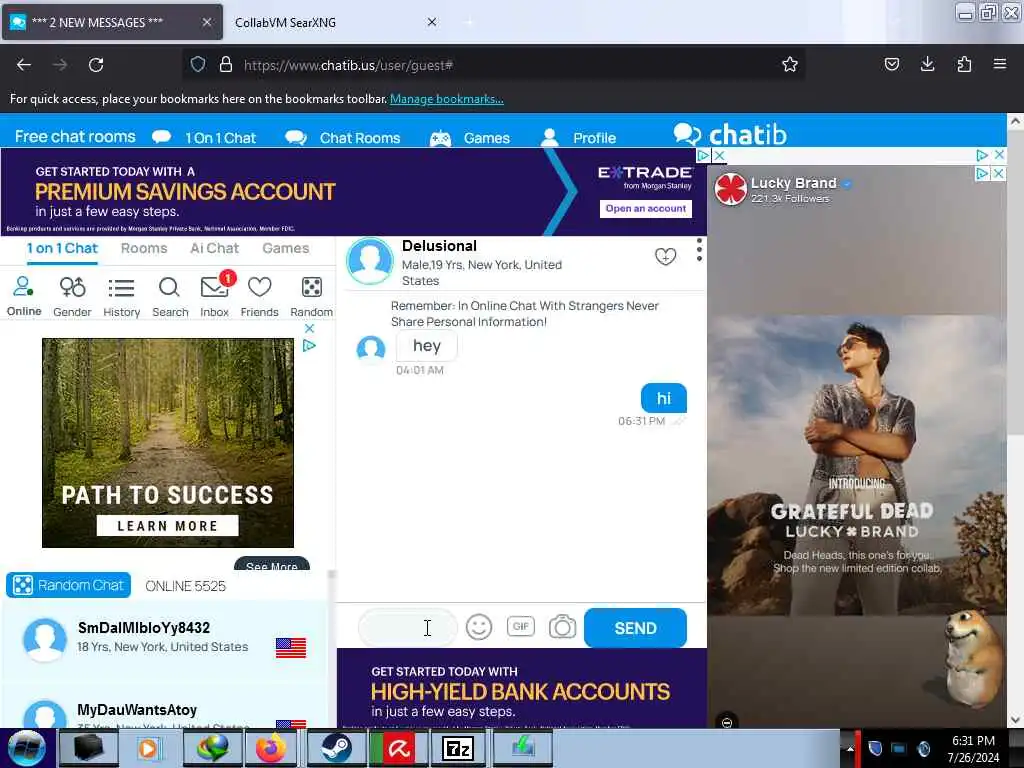Open the Firefox downloads panel
Screen dimensions: 1024x768
pyautogui.click(x=927, y=64)
